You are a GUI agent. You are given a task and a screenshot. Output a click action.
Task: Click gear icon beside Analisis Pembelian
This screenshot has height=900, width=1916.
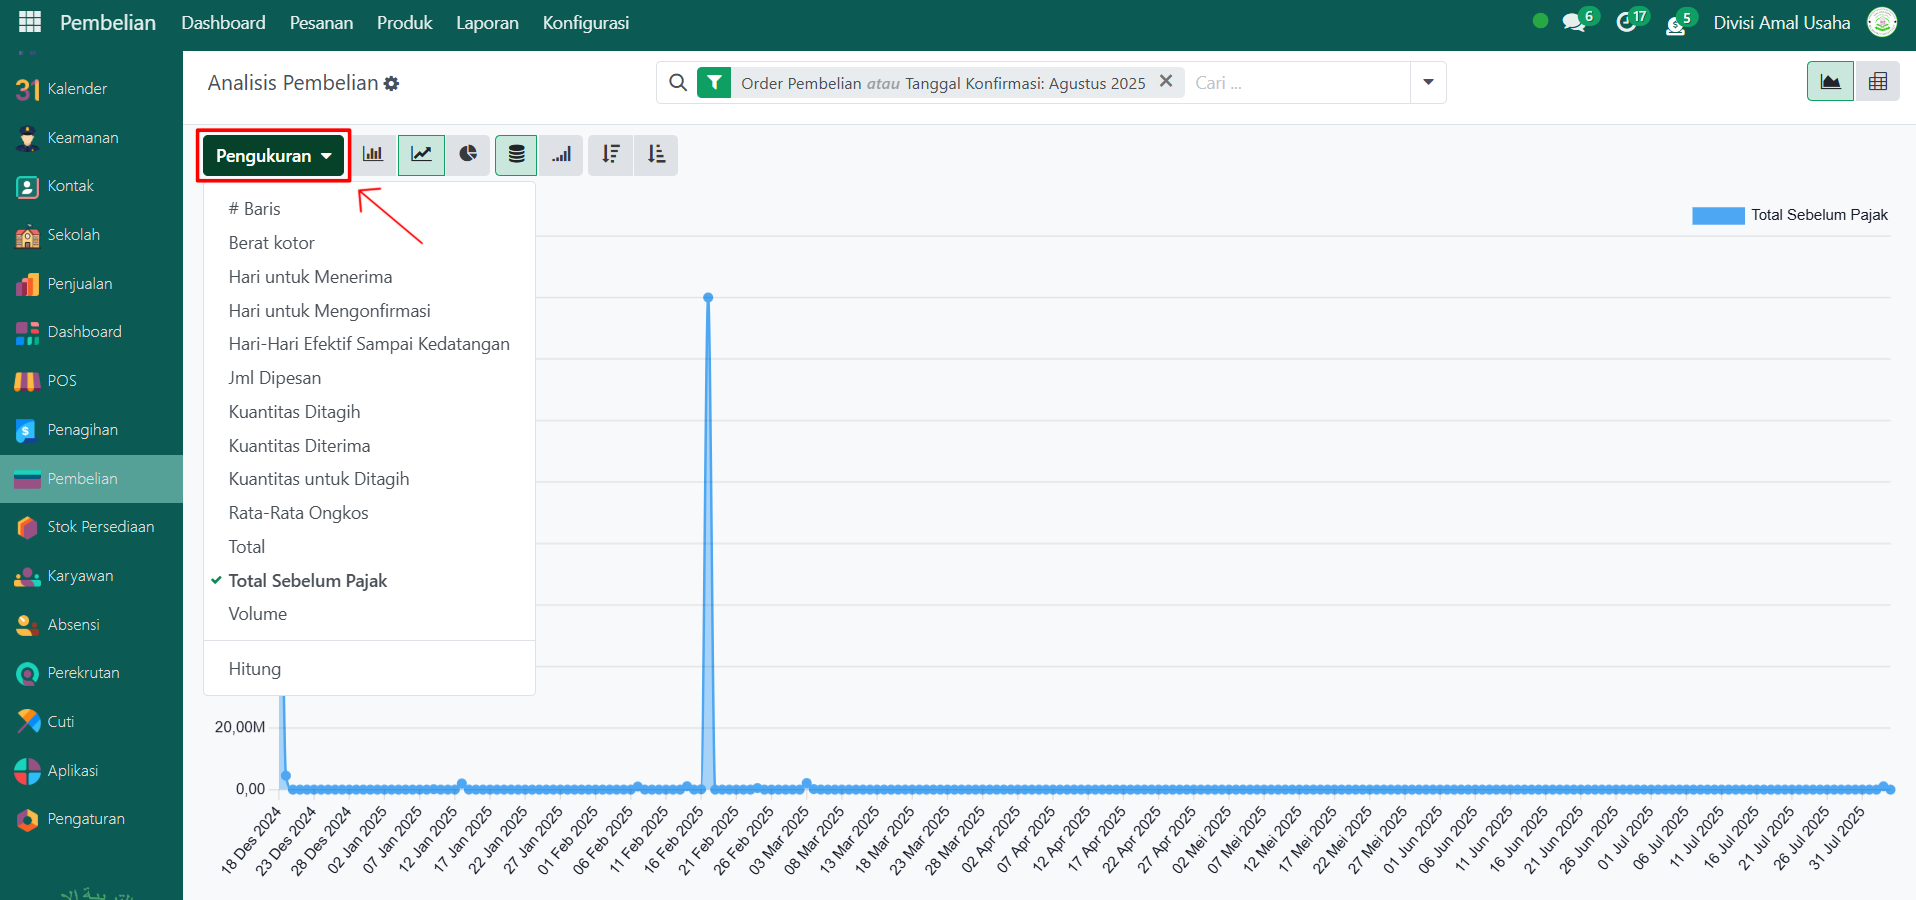(x=392, y=84)
